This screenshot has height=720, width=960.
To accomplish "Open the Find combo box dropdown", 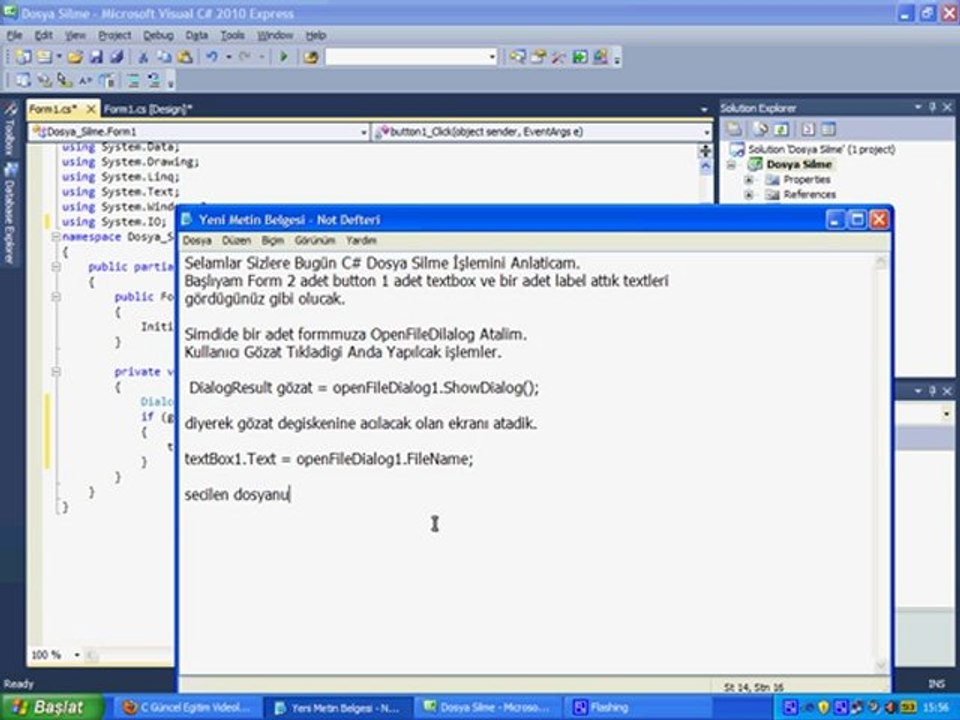I will point(492,58).
